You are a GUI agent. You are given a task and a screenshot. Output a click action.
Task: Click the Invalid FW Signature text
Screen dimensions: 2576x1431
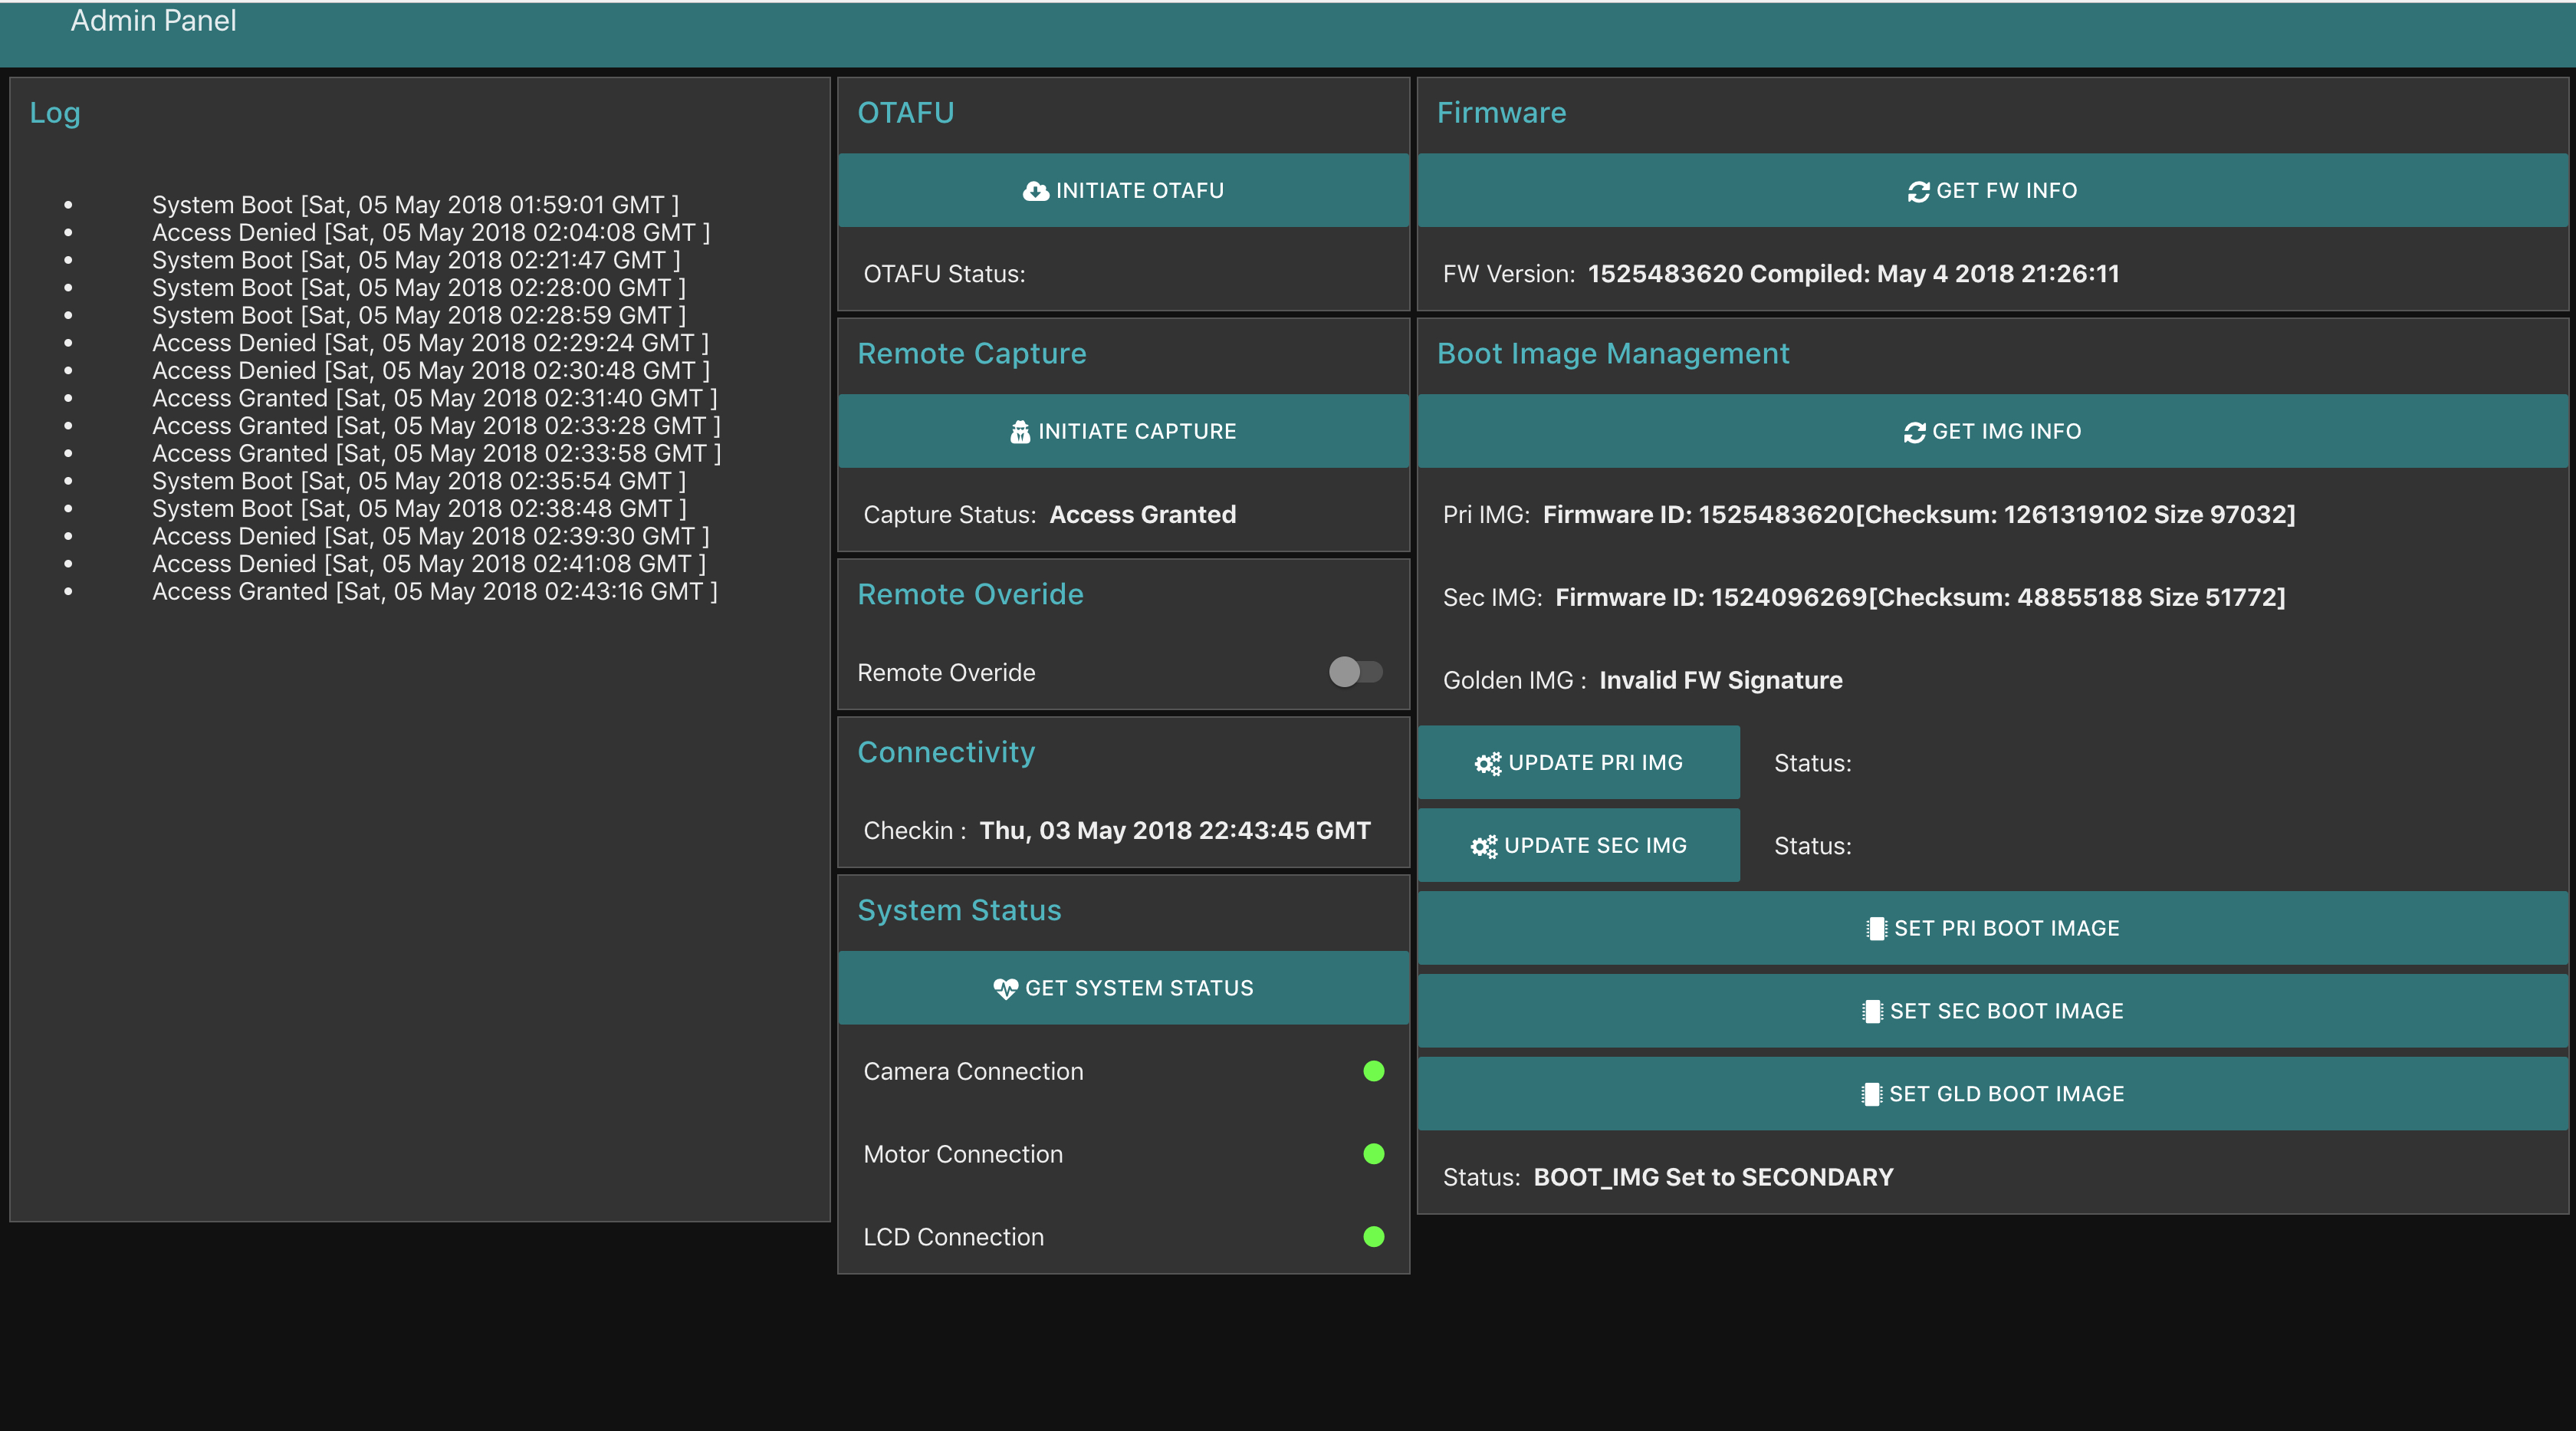pyautogui.click(x=1720, y=681)
